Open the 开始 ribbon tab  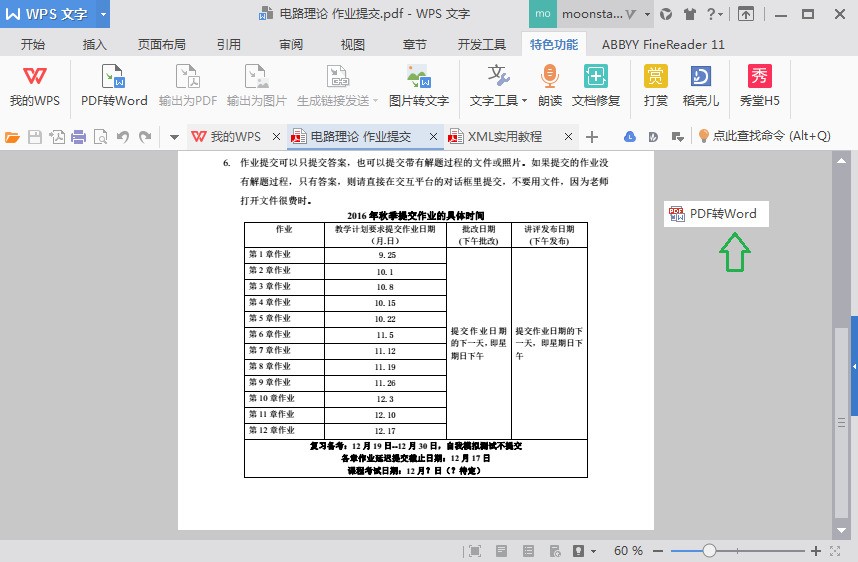click(x=33, y=44)
